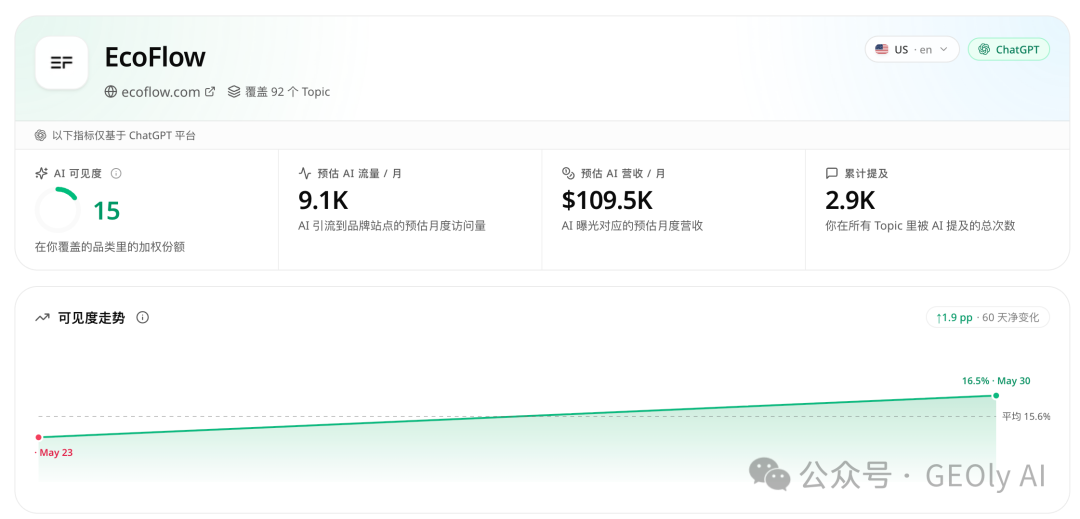Click the 16.5% · May 30 label
This screenshot has width=1080, height=519.
[996, 381]
